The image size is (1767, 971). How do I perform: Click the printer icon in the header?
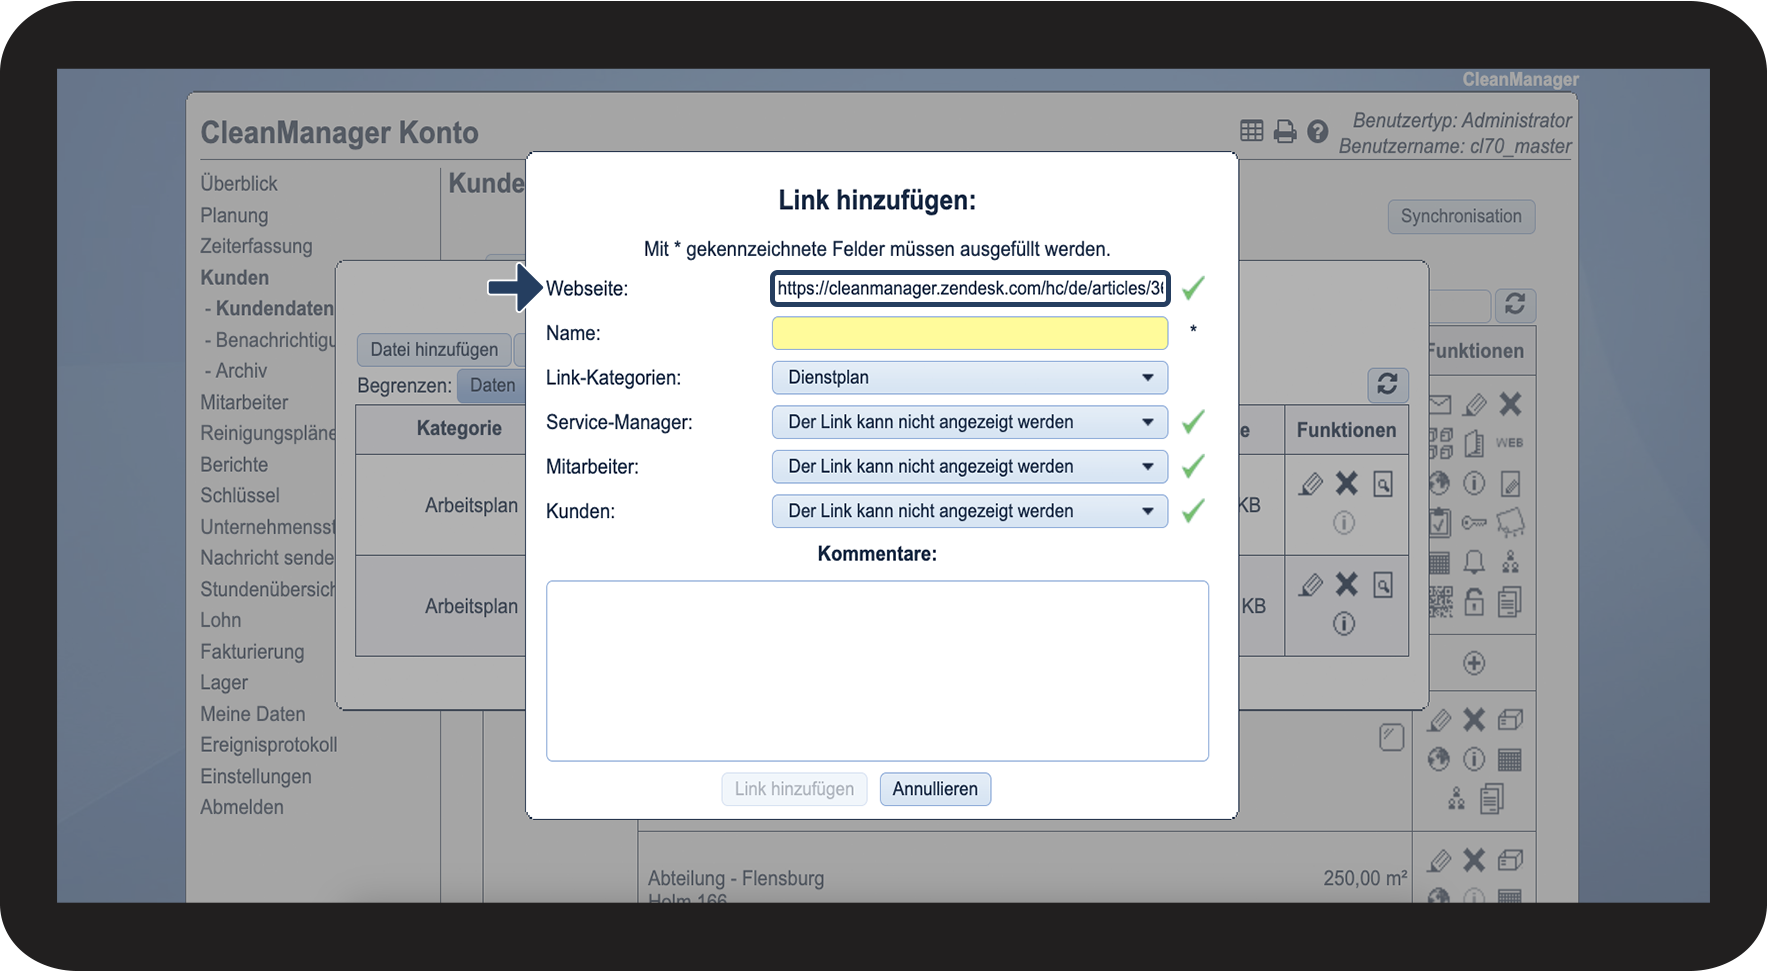tap(1285, 131)
